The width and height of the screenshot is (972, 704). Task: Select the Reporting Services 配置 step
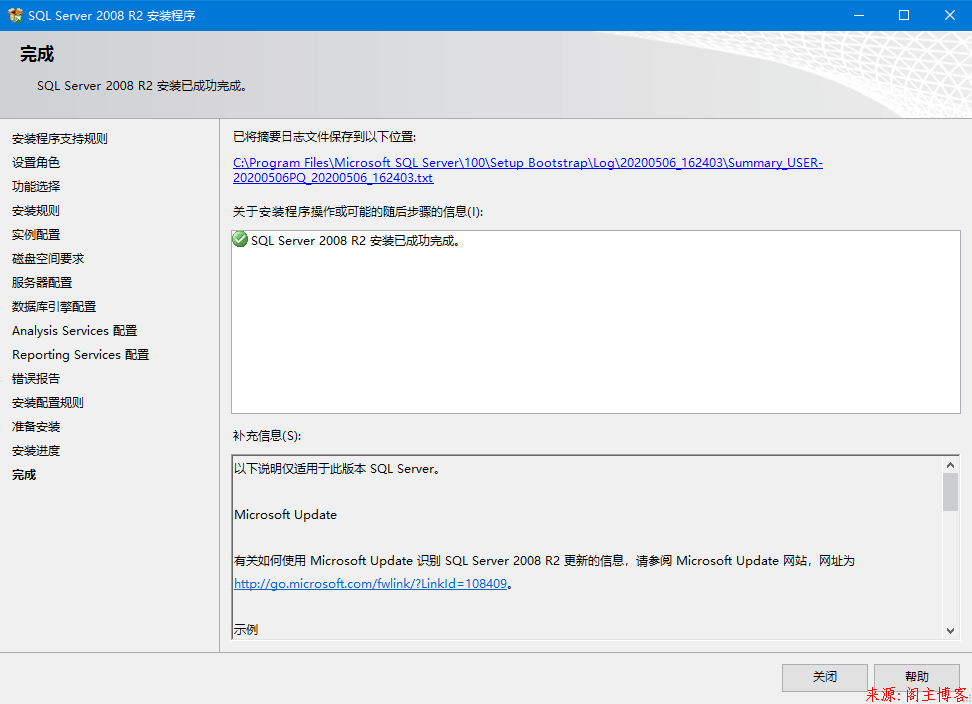tap(81, 354)
